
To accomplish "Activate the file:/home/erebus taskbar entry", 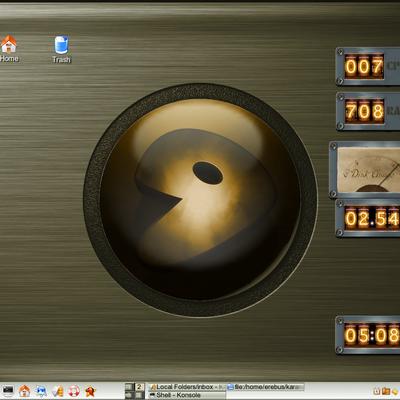I will click(265, 387).
